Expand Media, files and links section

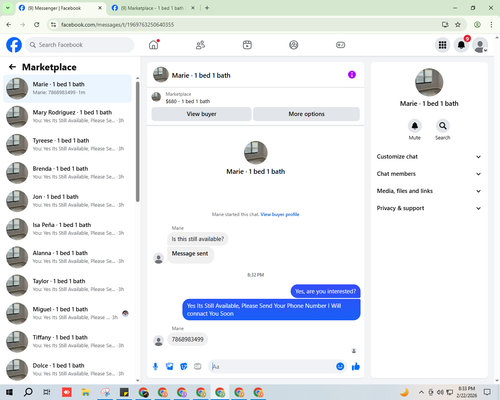pos(429,191)
